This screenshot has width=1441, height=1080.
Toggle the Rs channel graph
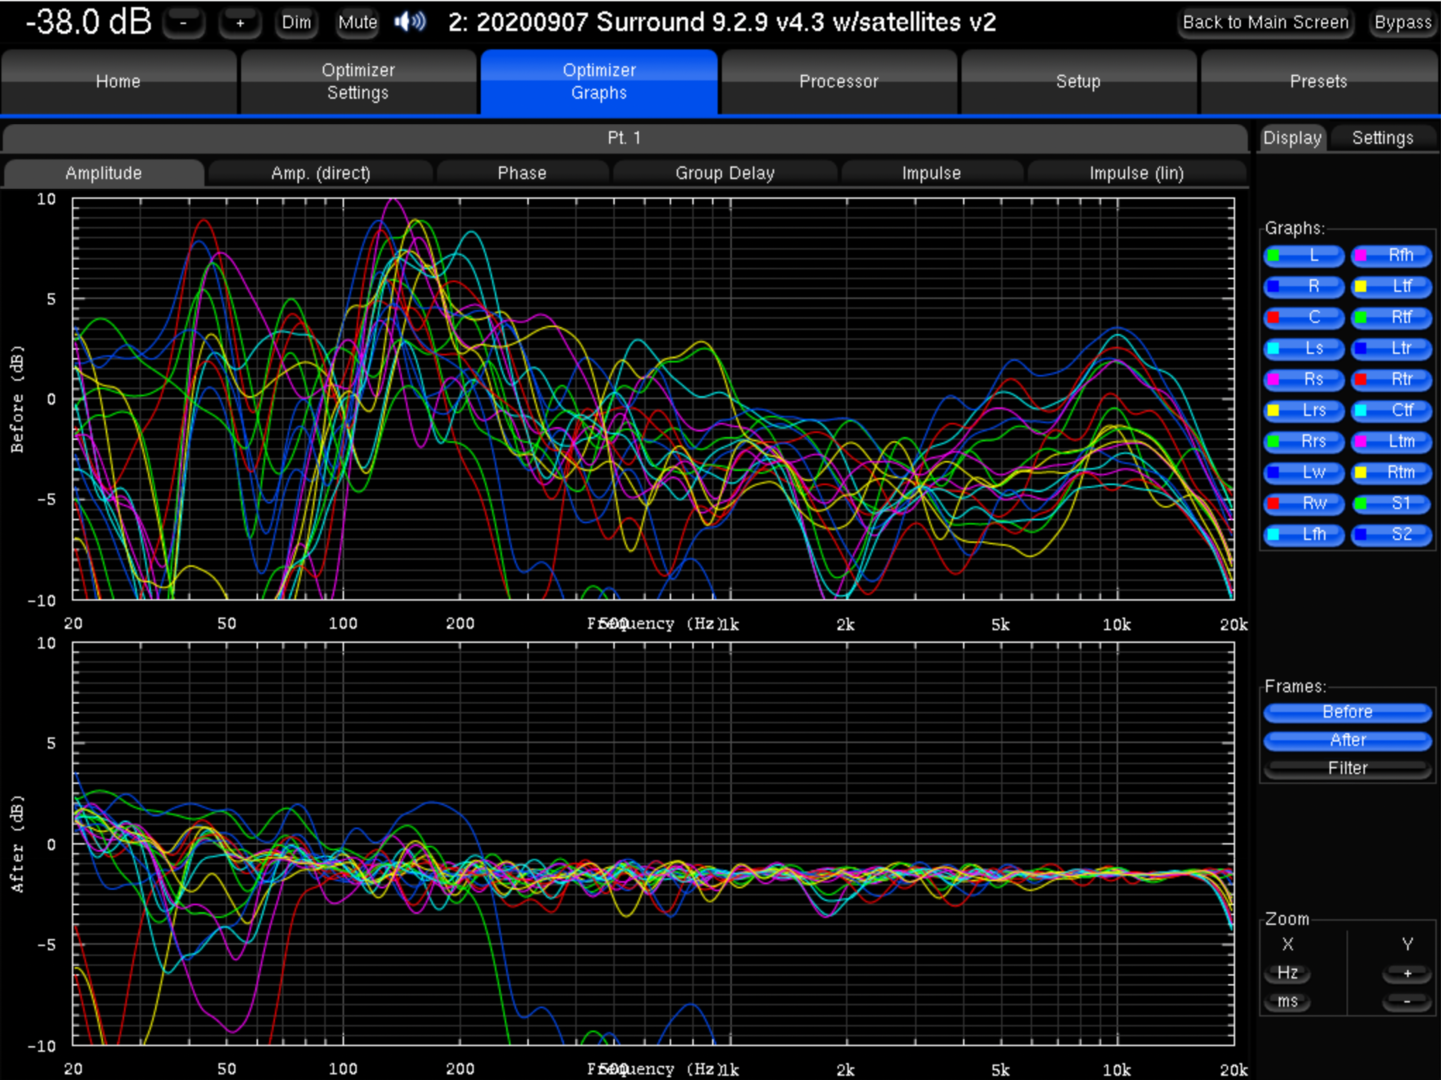pos(1303,380)
